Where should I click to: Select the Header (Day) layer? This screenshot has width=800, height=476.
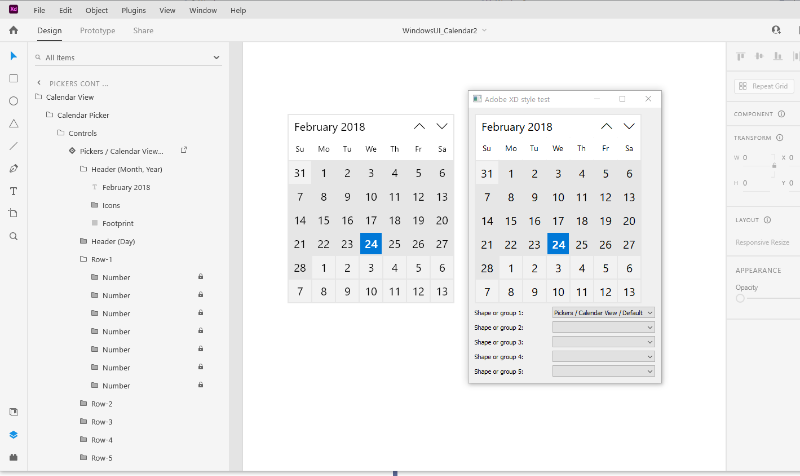[113, 241]
